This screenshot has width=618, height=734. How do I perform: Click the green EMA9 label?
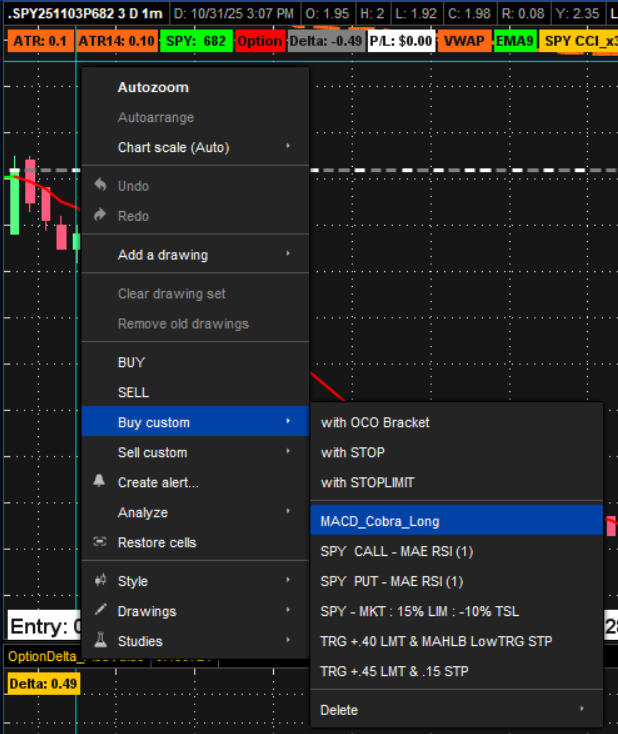click(515, 41)
